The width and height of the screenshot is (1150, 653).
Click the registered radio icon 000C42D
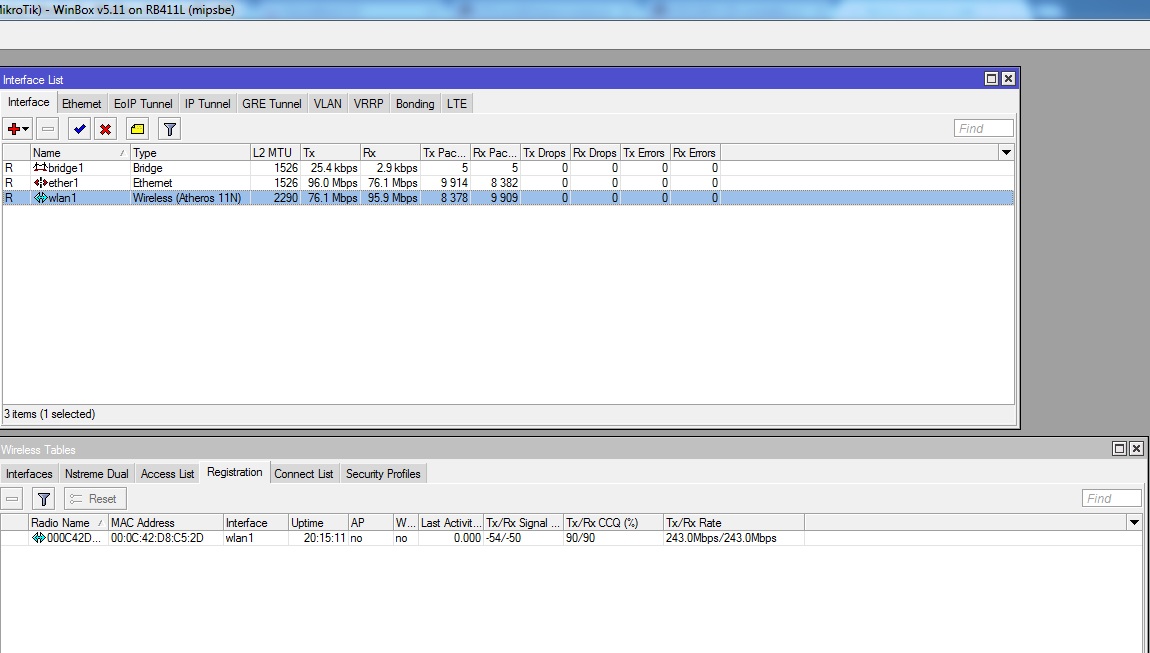39,538
